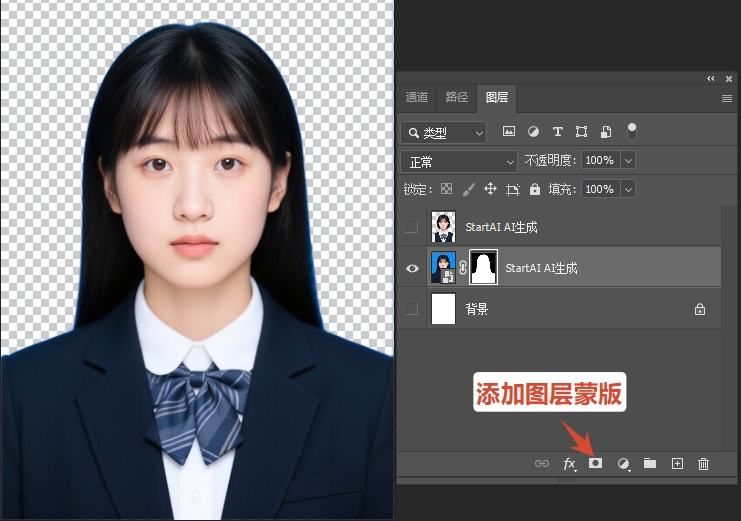Delete layer with trash icon
The height and width of the screenshot is (521, 741).
pos(703,464)
